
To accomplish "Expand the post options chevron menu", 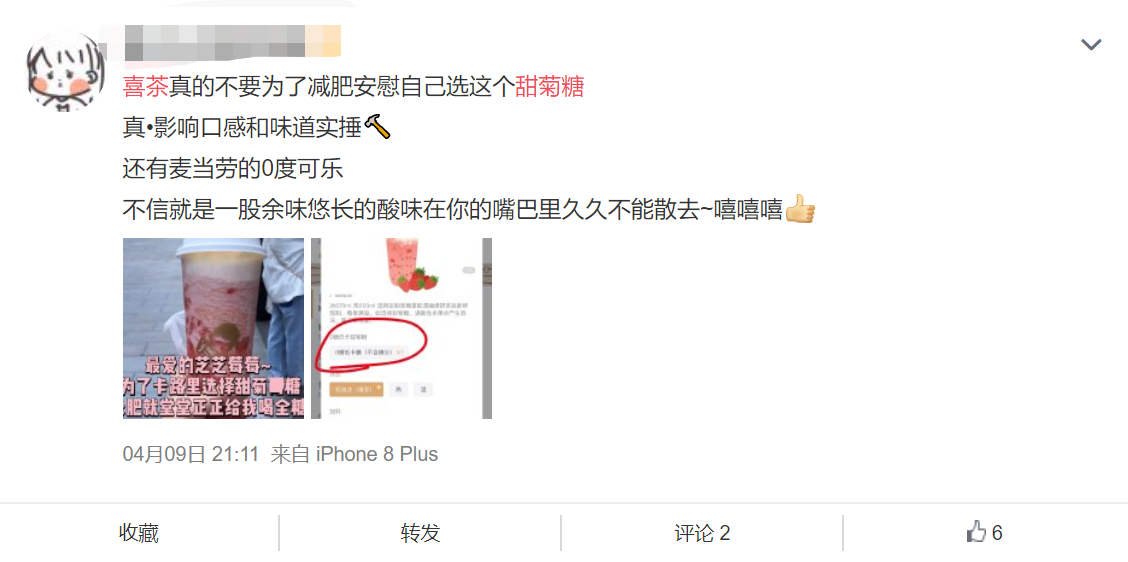I will tap(1091, 45).
